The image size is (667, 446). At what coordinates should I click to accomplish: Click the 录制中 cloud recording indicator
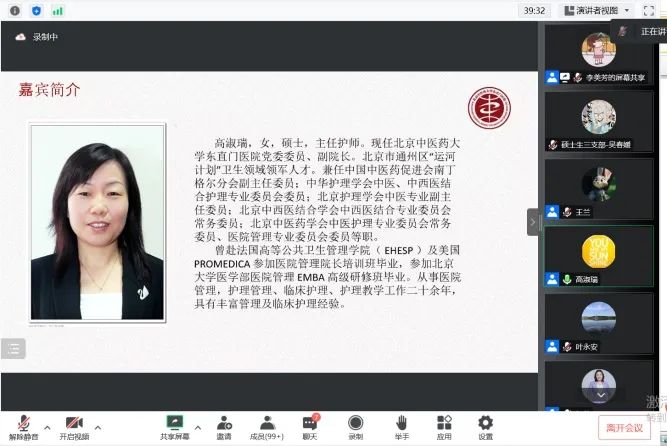pyautogui.click(x=37, y=37)
